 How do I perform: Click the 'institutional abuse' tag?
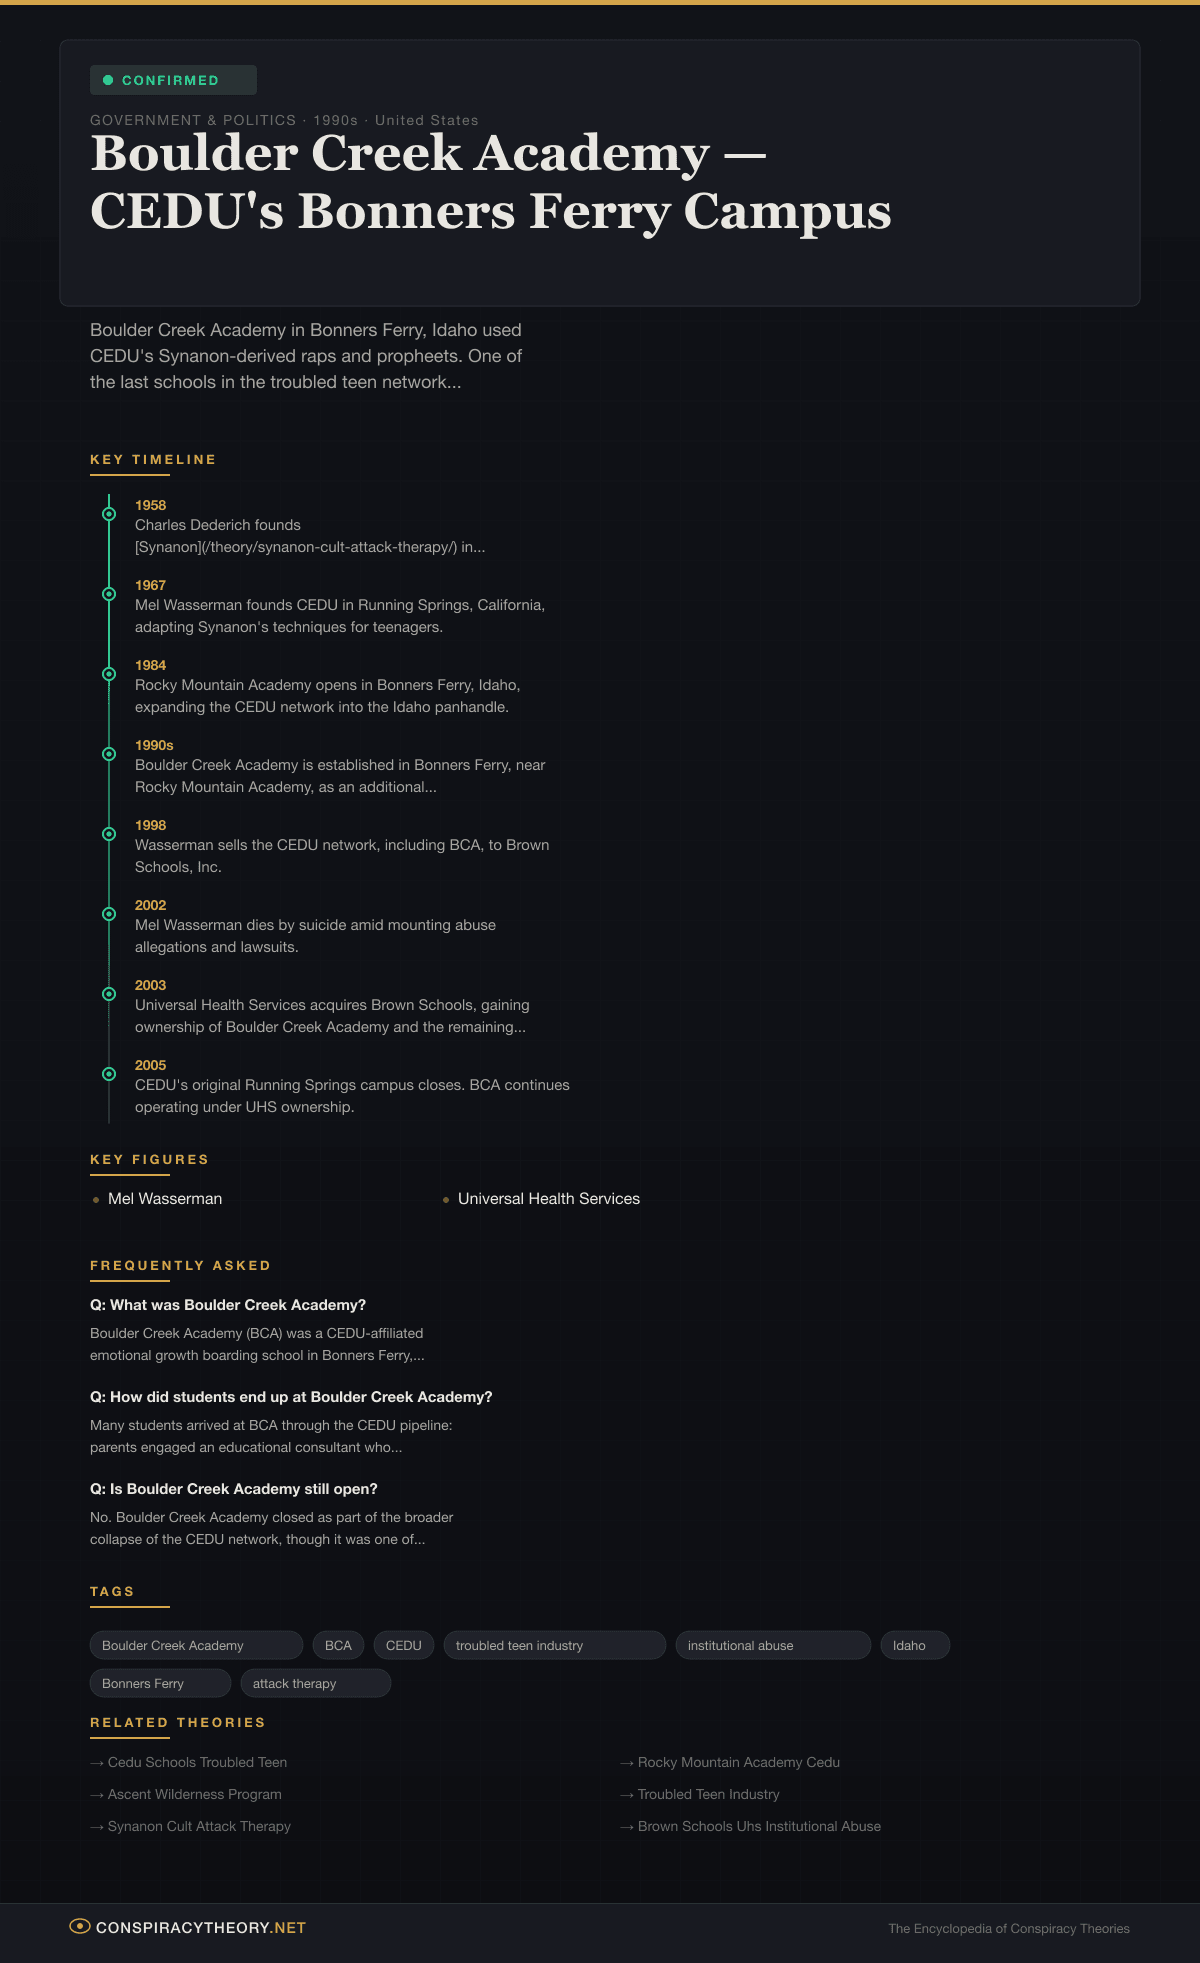(772, 1645)
